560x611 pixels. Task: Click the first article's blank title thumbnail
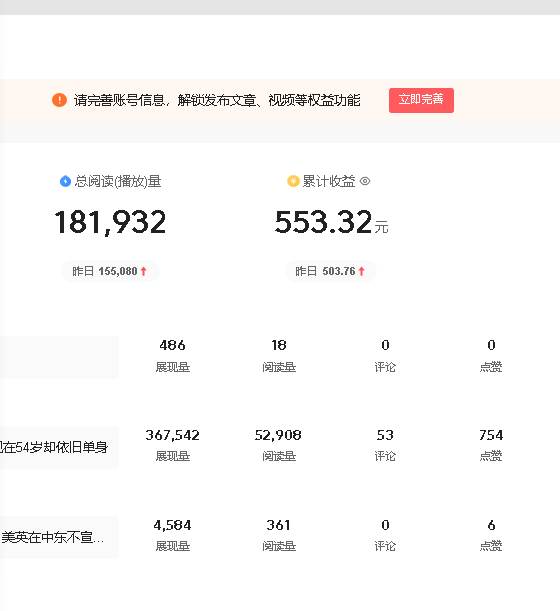pyautogui.click(x=59, y=357)
